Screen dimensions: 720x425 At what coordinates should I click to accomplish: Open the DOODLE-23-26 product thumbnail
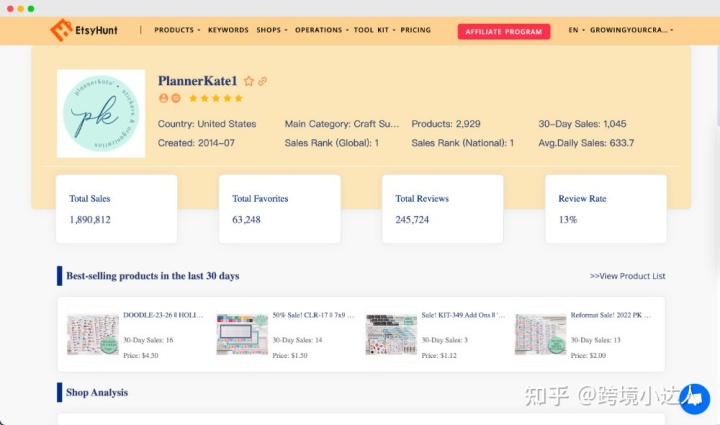pyautogui.click(x=93, y=335)
